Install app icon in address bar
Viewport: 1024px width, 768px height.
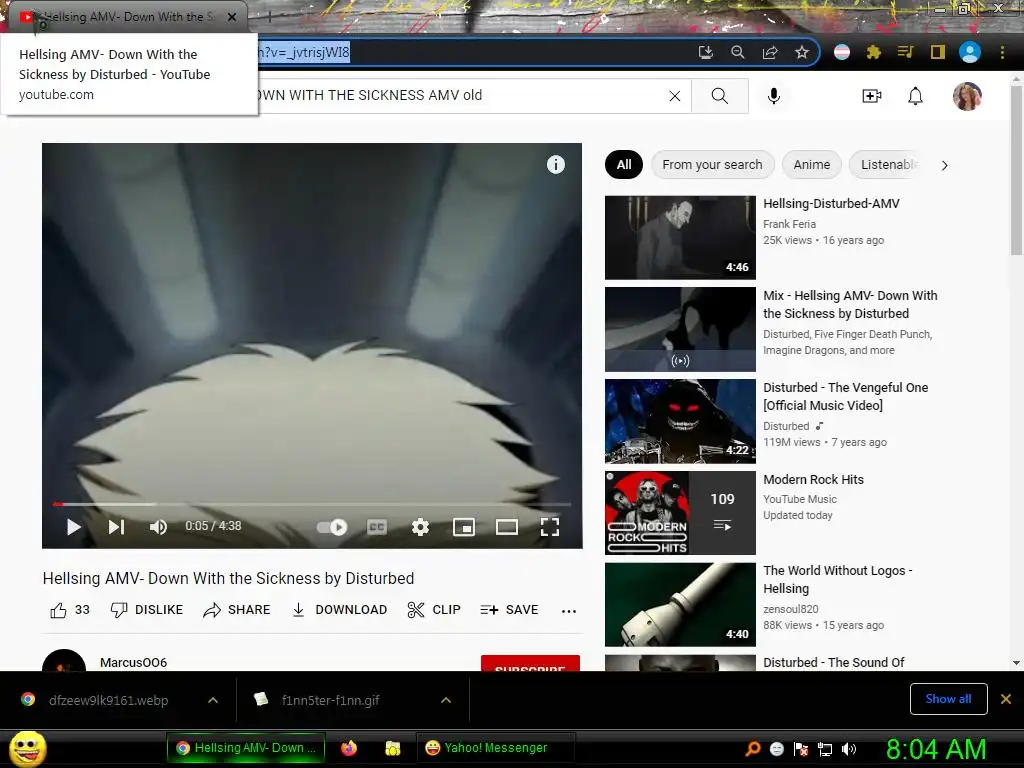pyautogui.click(x=706, y=52)
